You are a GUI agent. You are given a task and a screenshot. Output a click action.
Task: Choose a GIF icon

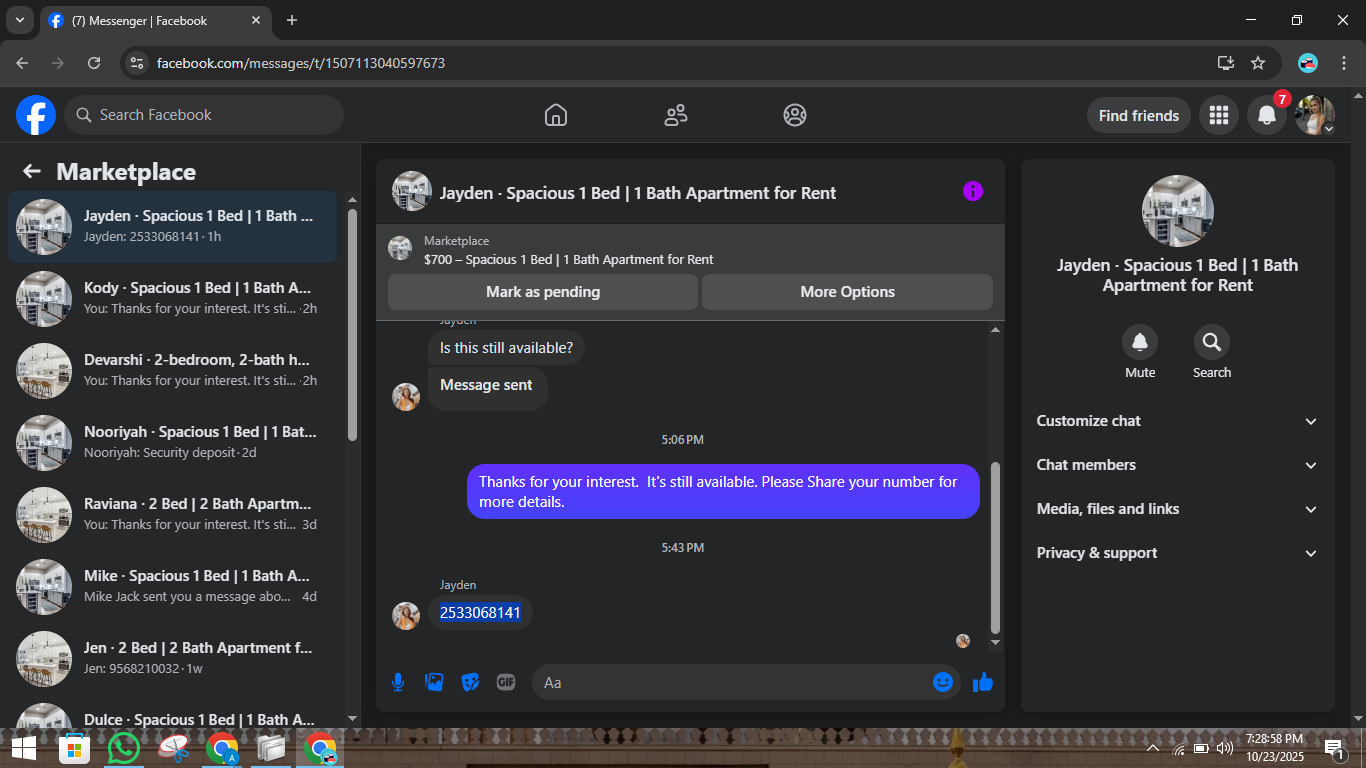click(506, 682)
